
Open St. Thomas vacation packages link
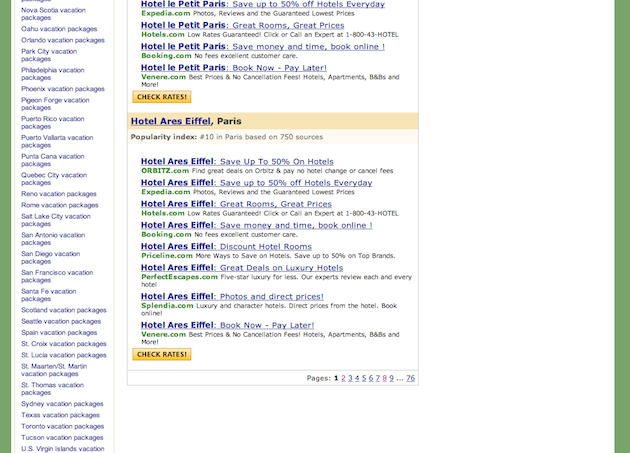(53, 389)
